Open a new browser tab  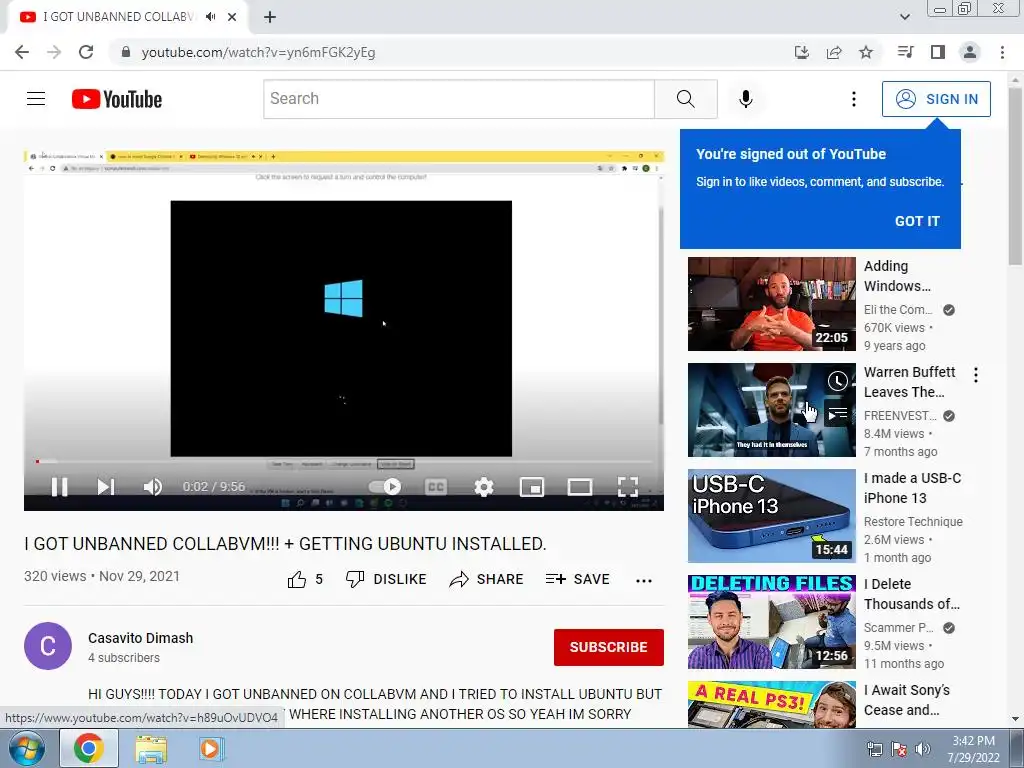270,17
